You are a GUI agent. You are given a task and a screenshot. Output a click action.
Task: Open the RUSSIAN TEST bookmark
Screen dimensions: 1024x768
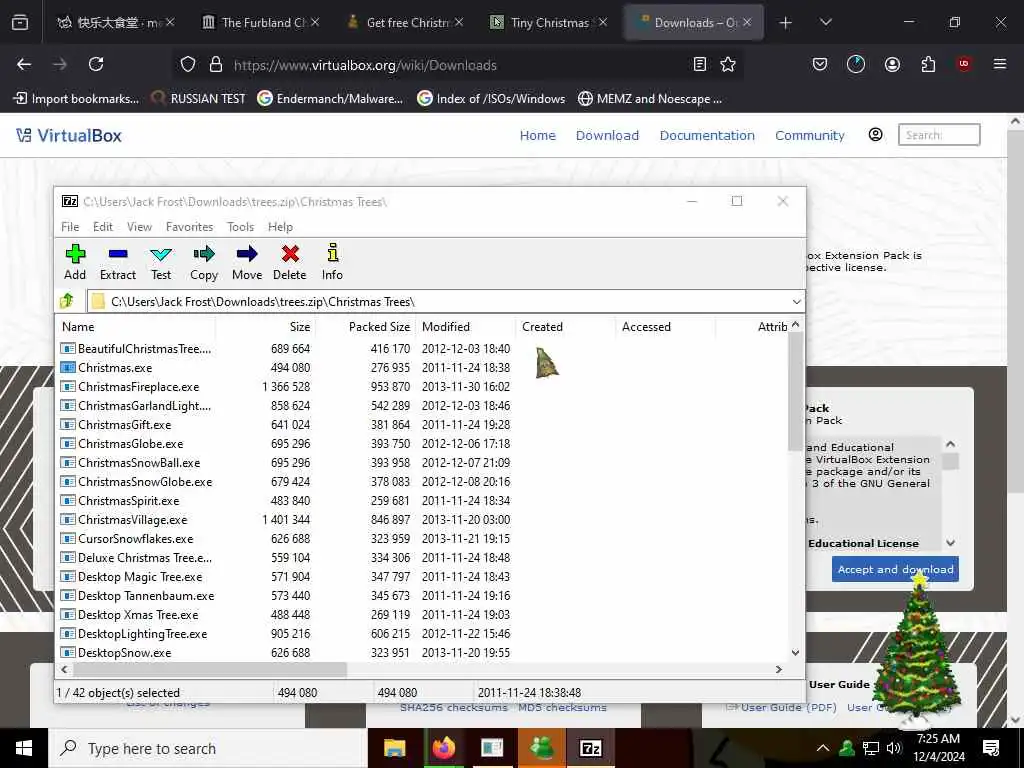[199, 99]
